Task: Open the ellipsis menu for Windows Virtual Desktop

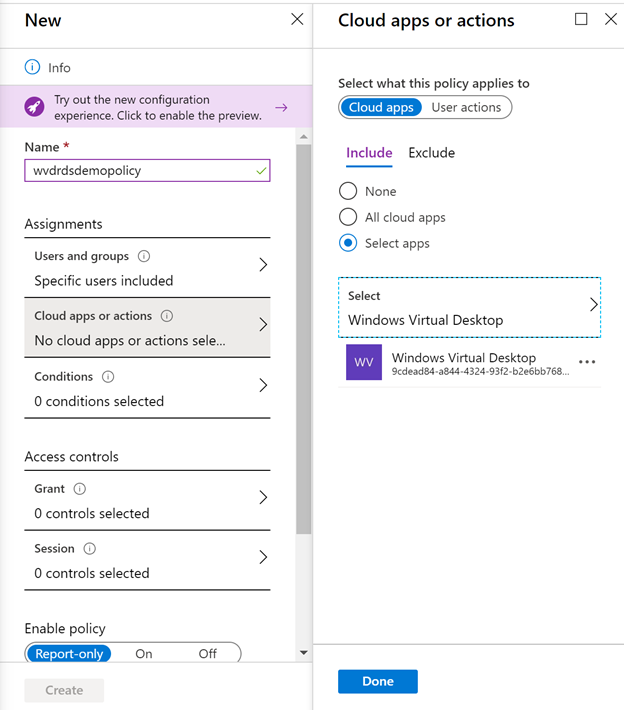Action: 587,362
